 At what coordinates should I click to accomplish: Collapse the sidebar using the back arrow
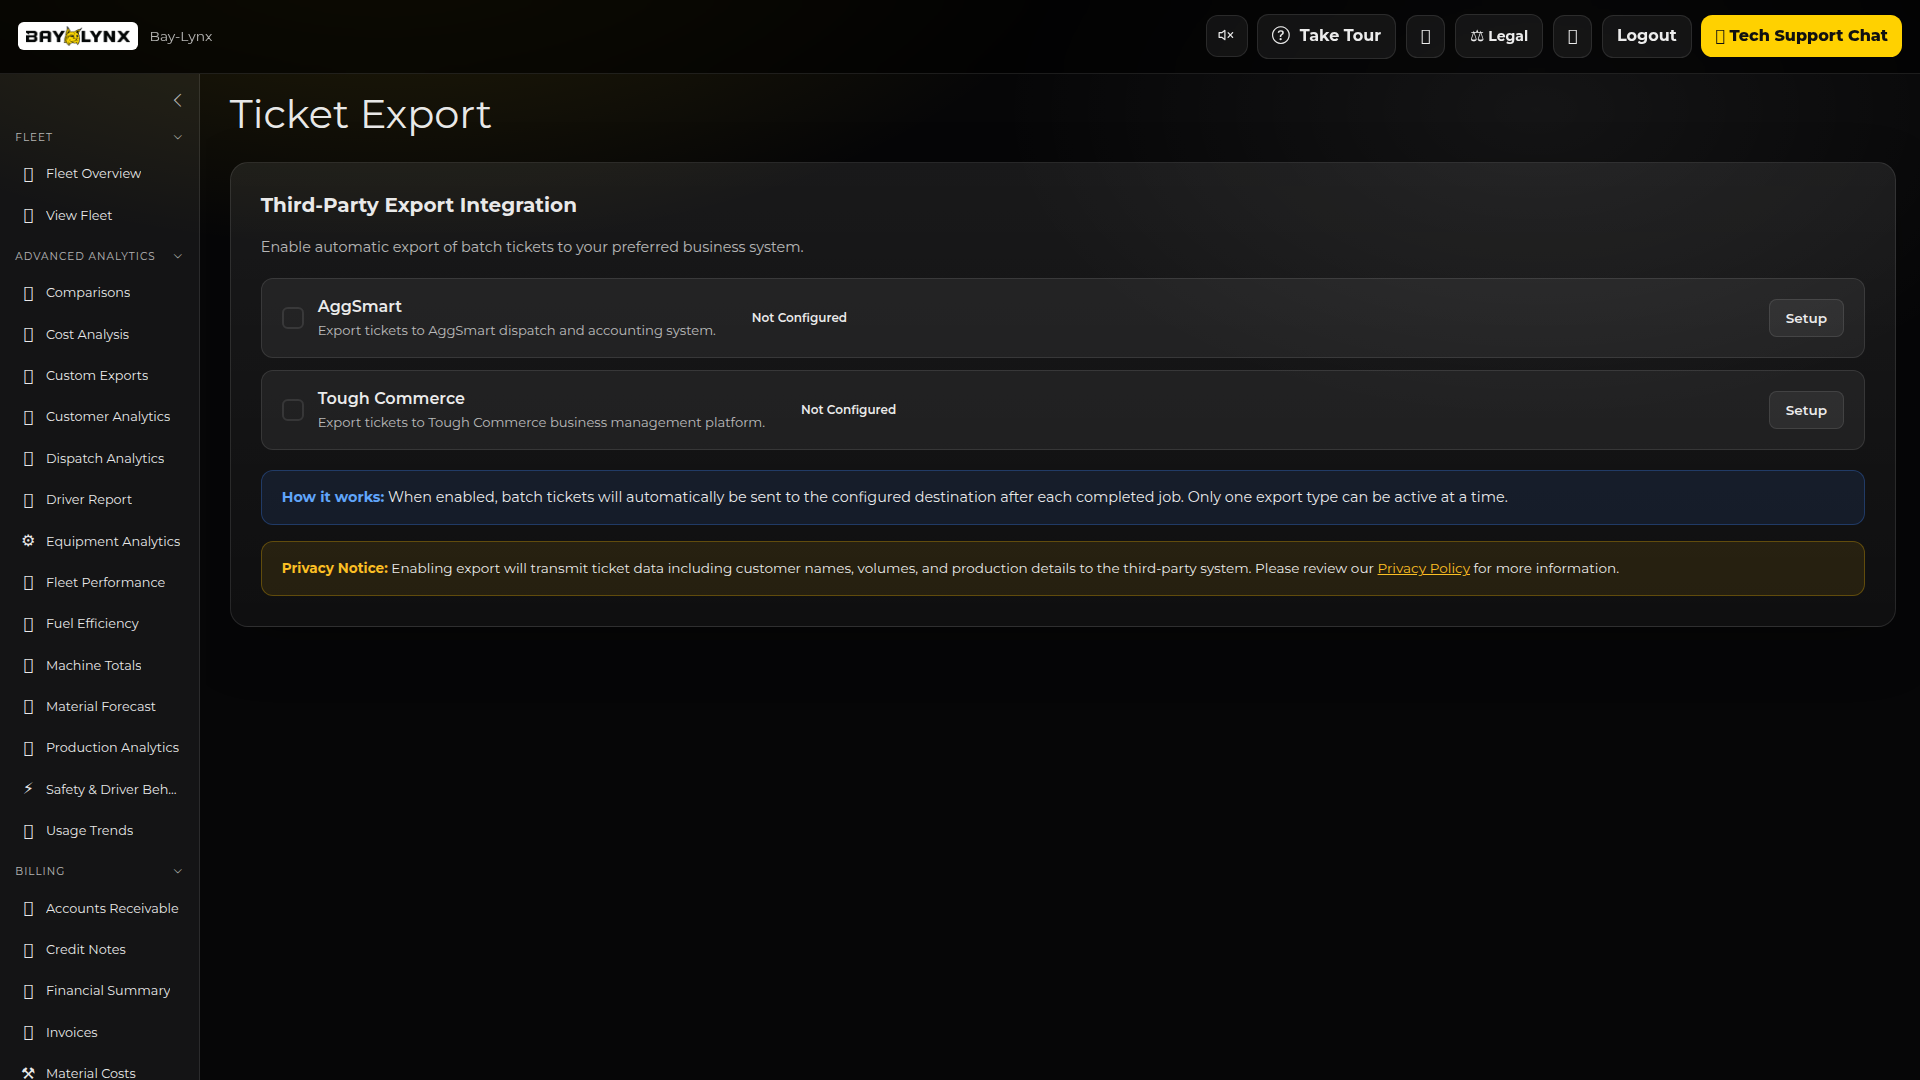pos(178,100)
